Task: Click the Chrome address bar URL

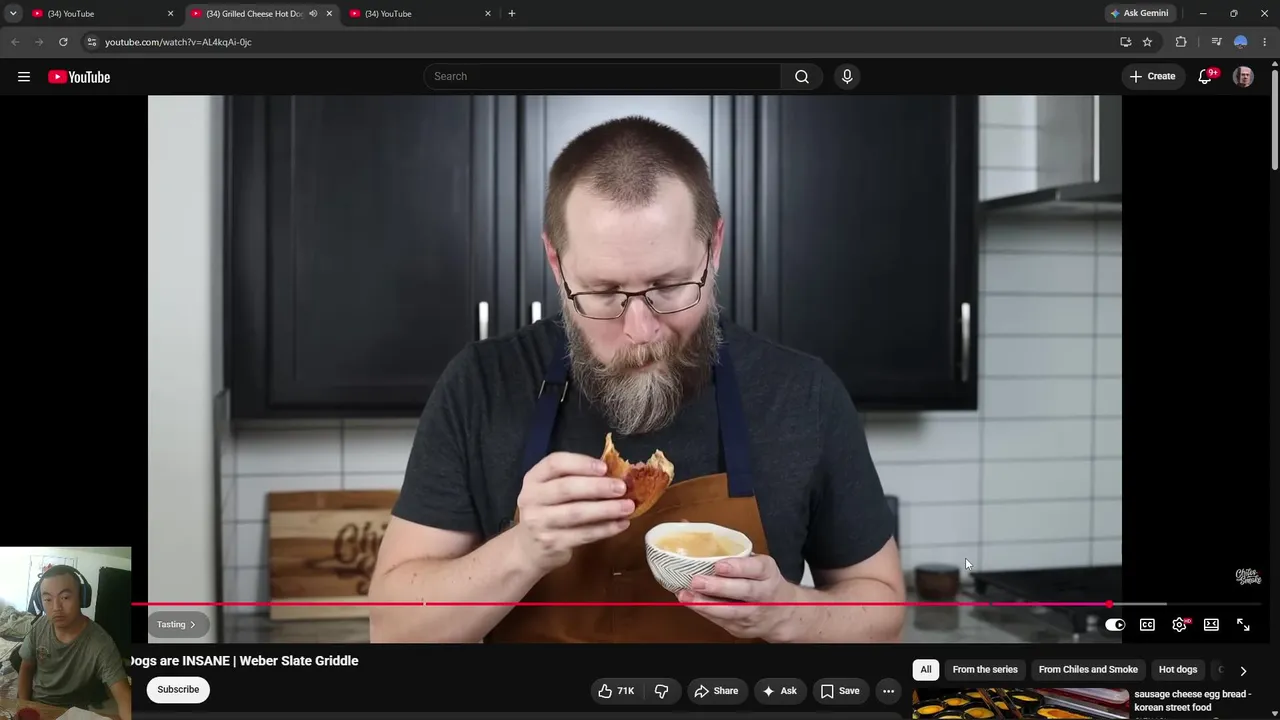Action: coord(178,42)
